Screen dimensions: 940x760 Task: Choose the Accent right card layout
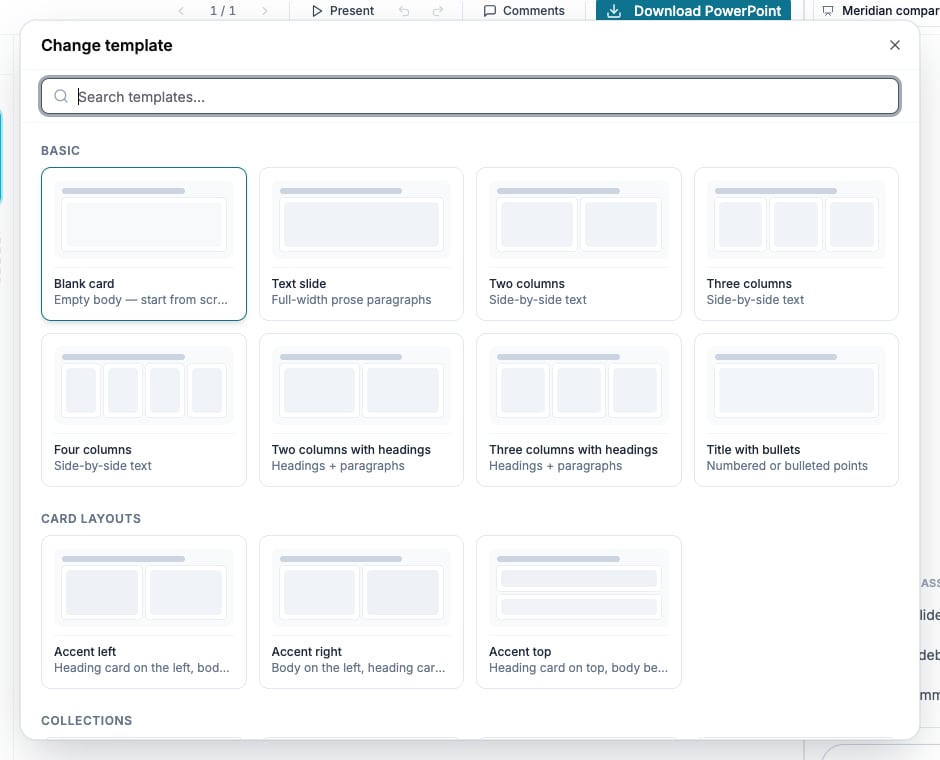[x=361, y=612]
